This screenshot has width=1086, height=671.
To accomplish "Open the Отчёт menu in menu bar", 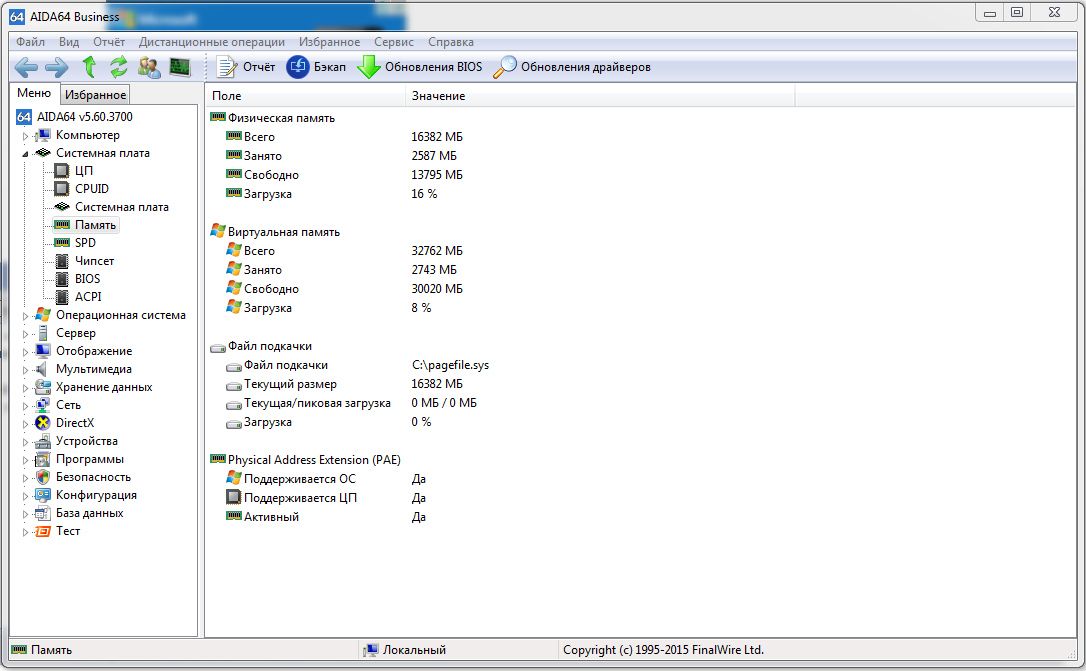I will 109,42.
